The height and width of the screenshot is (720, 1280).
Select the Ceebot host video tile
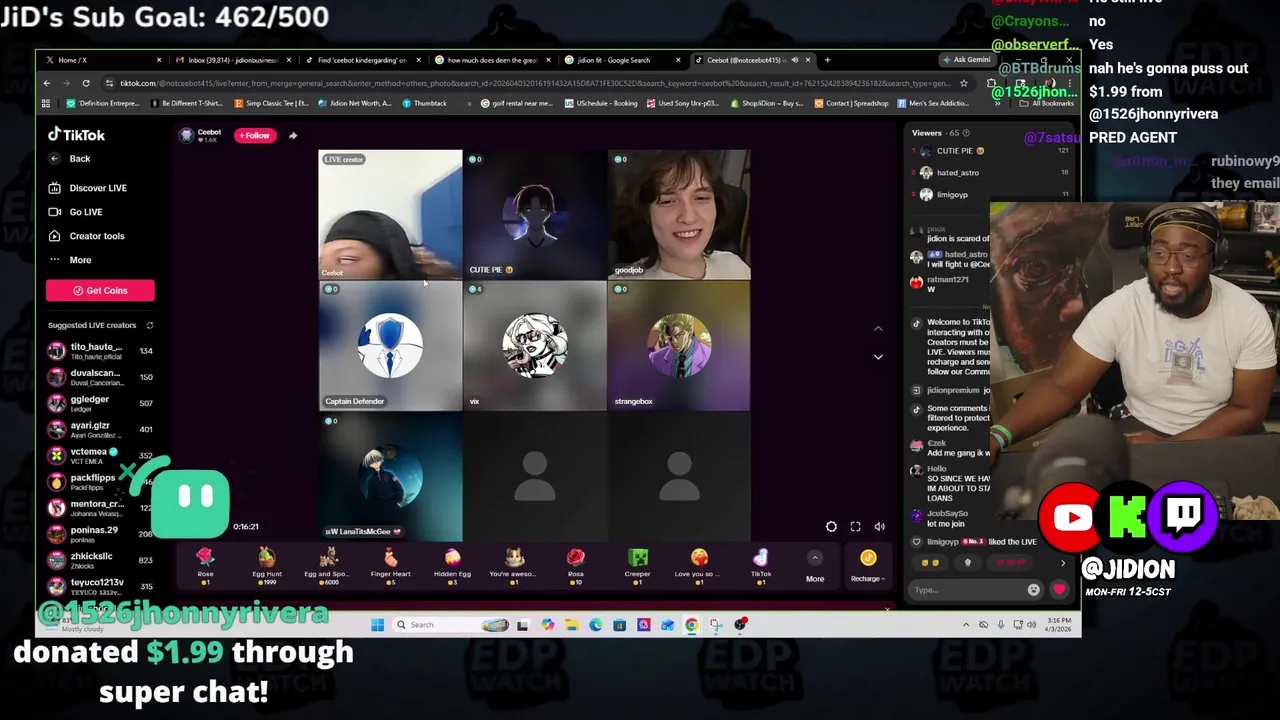click(390, 214)
